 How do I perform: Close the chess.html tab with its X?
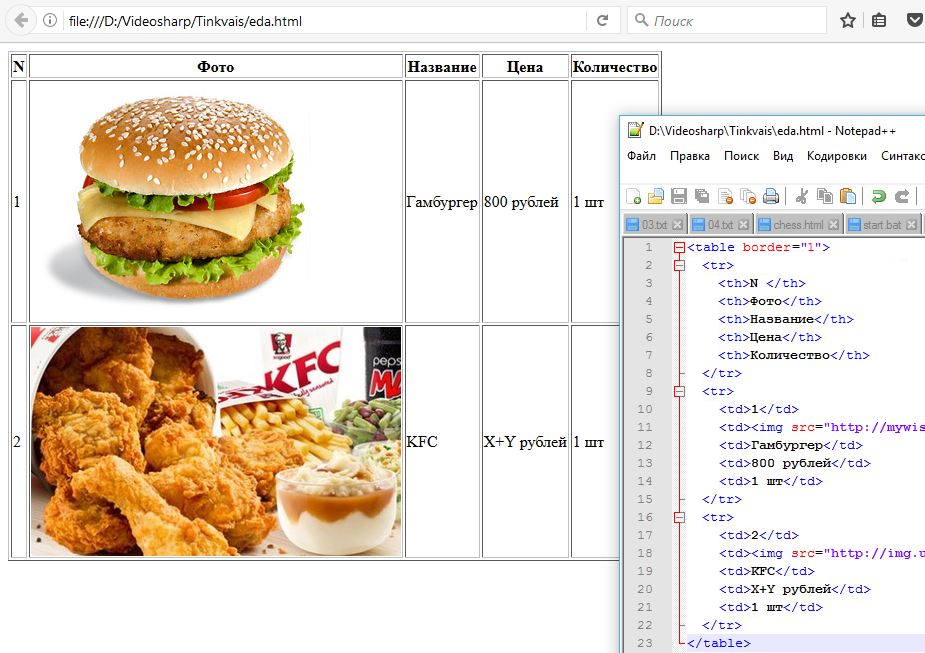click(x=833, y=225)
